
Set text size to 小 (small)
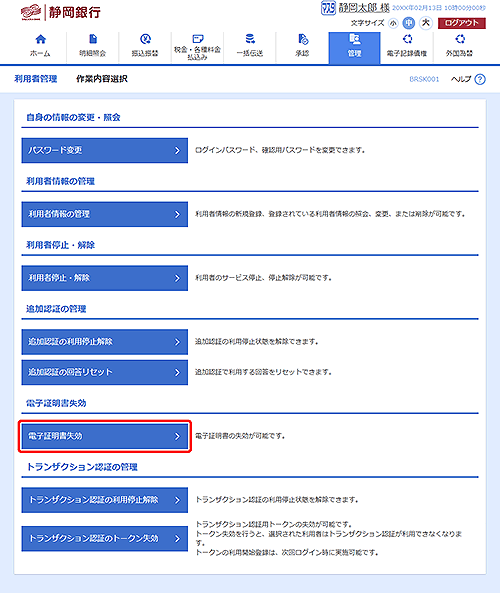393,23
